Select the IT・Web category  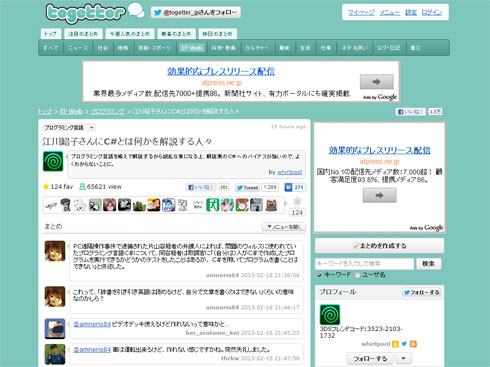[191, 48]
